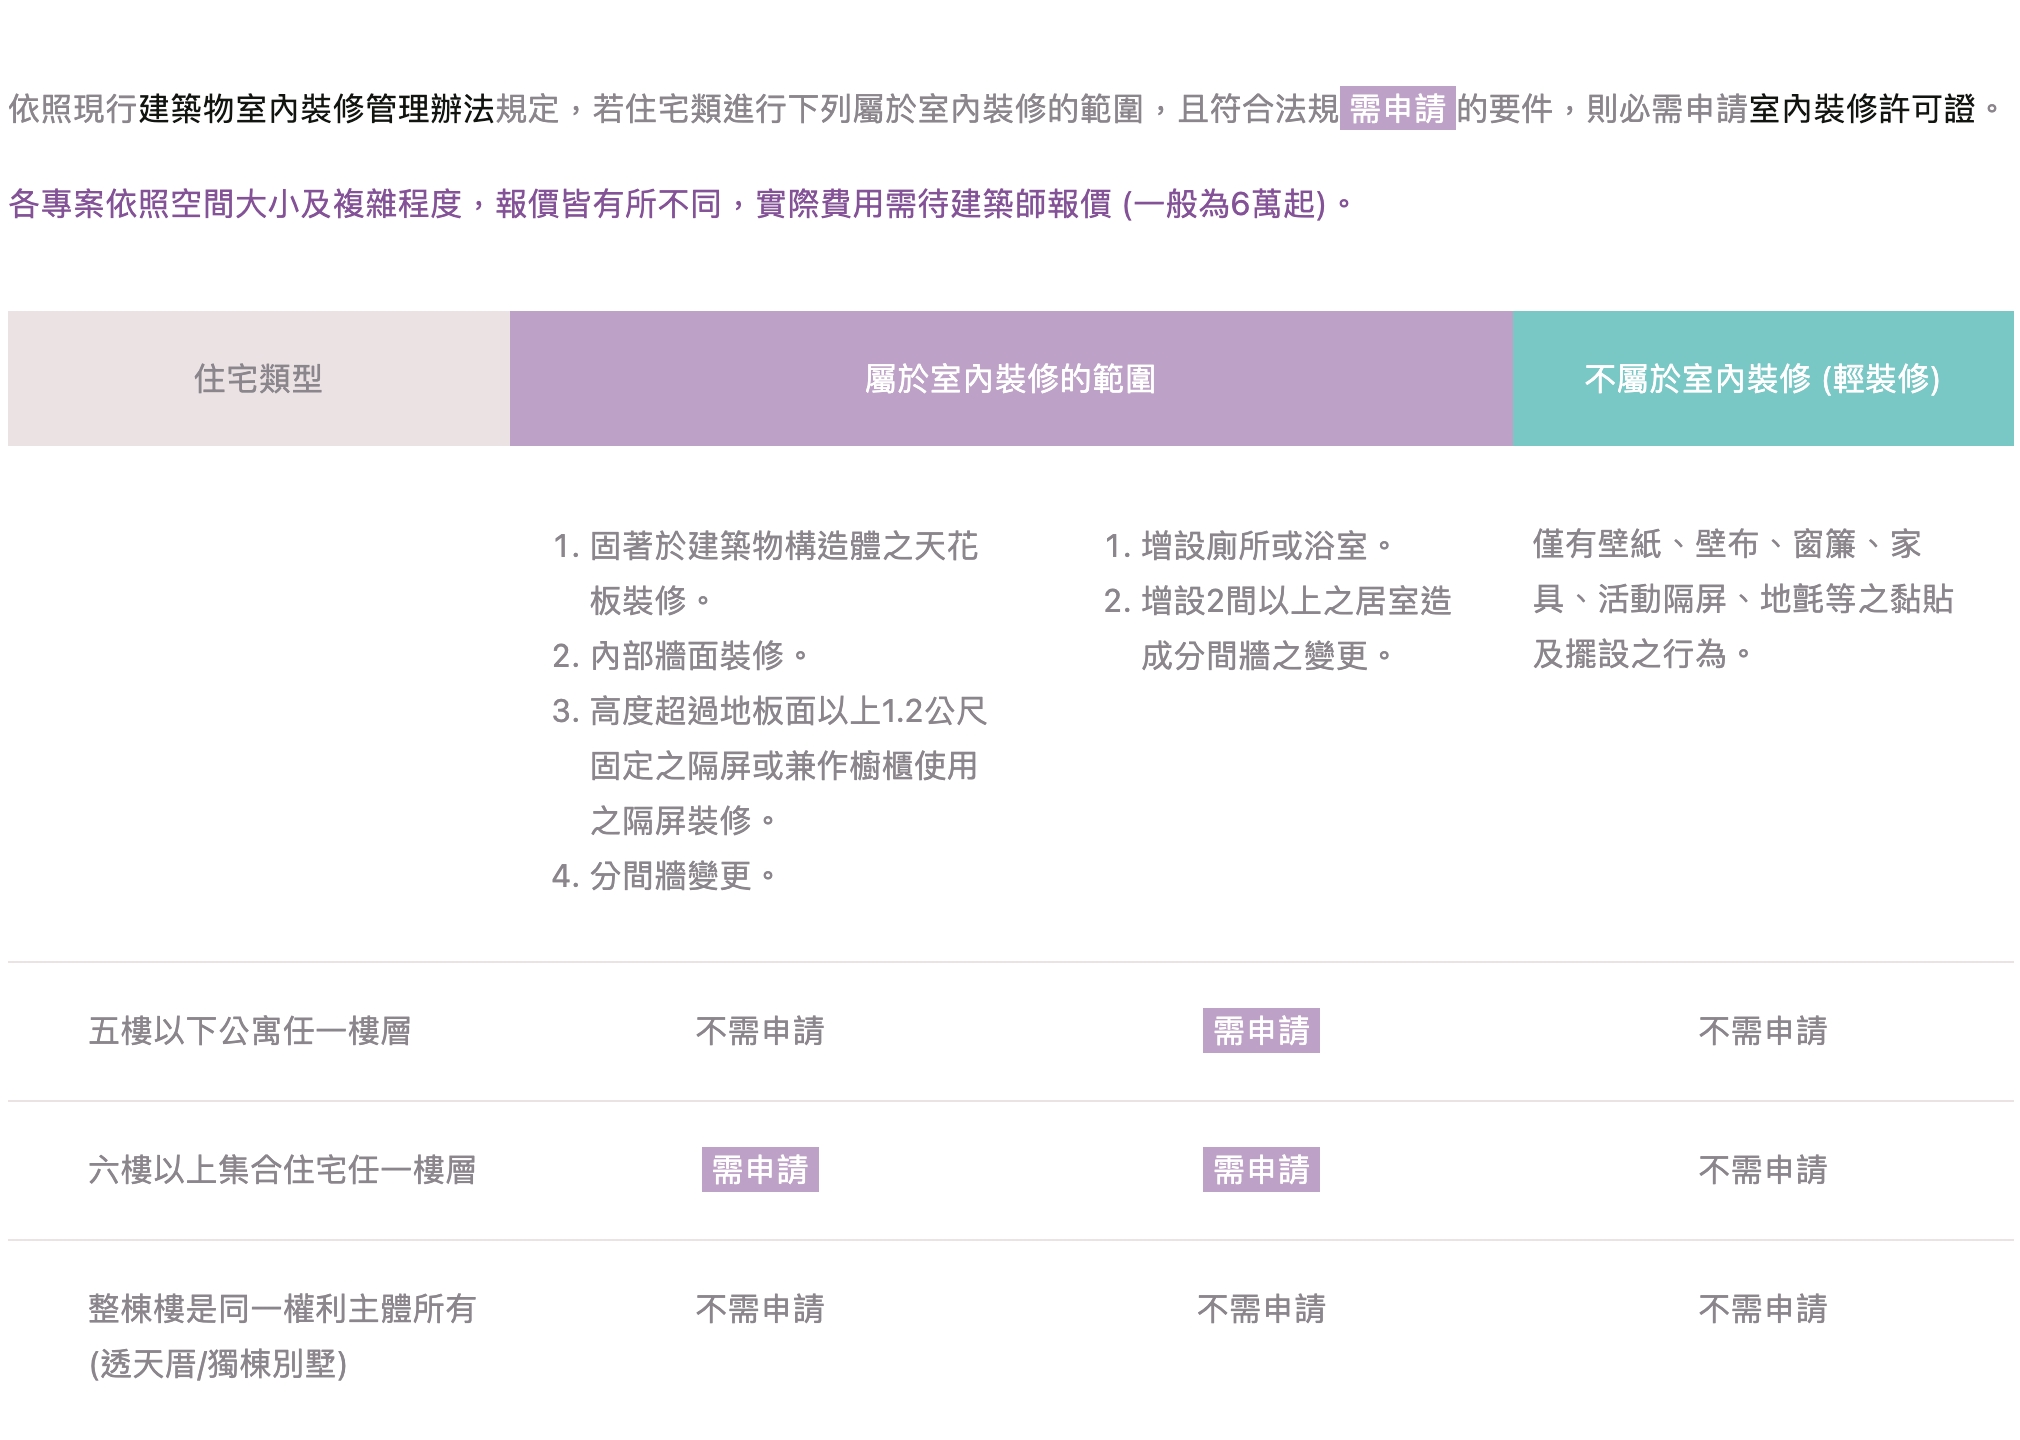Screen dimensions: 2020x1440
Task: Click the 六樓以上集合住宅任一樓層 row label
Action: click(x=282, y=1170)
